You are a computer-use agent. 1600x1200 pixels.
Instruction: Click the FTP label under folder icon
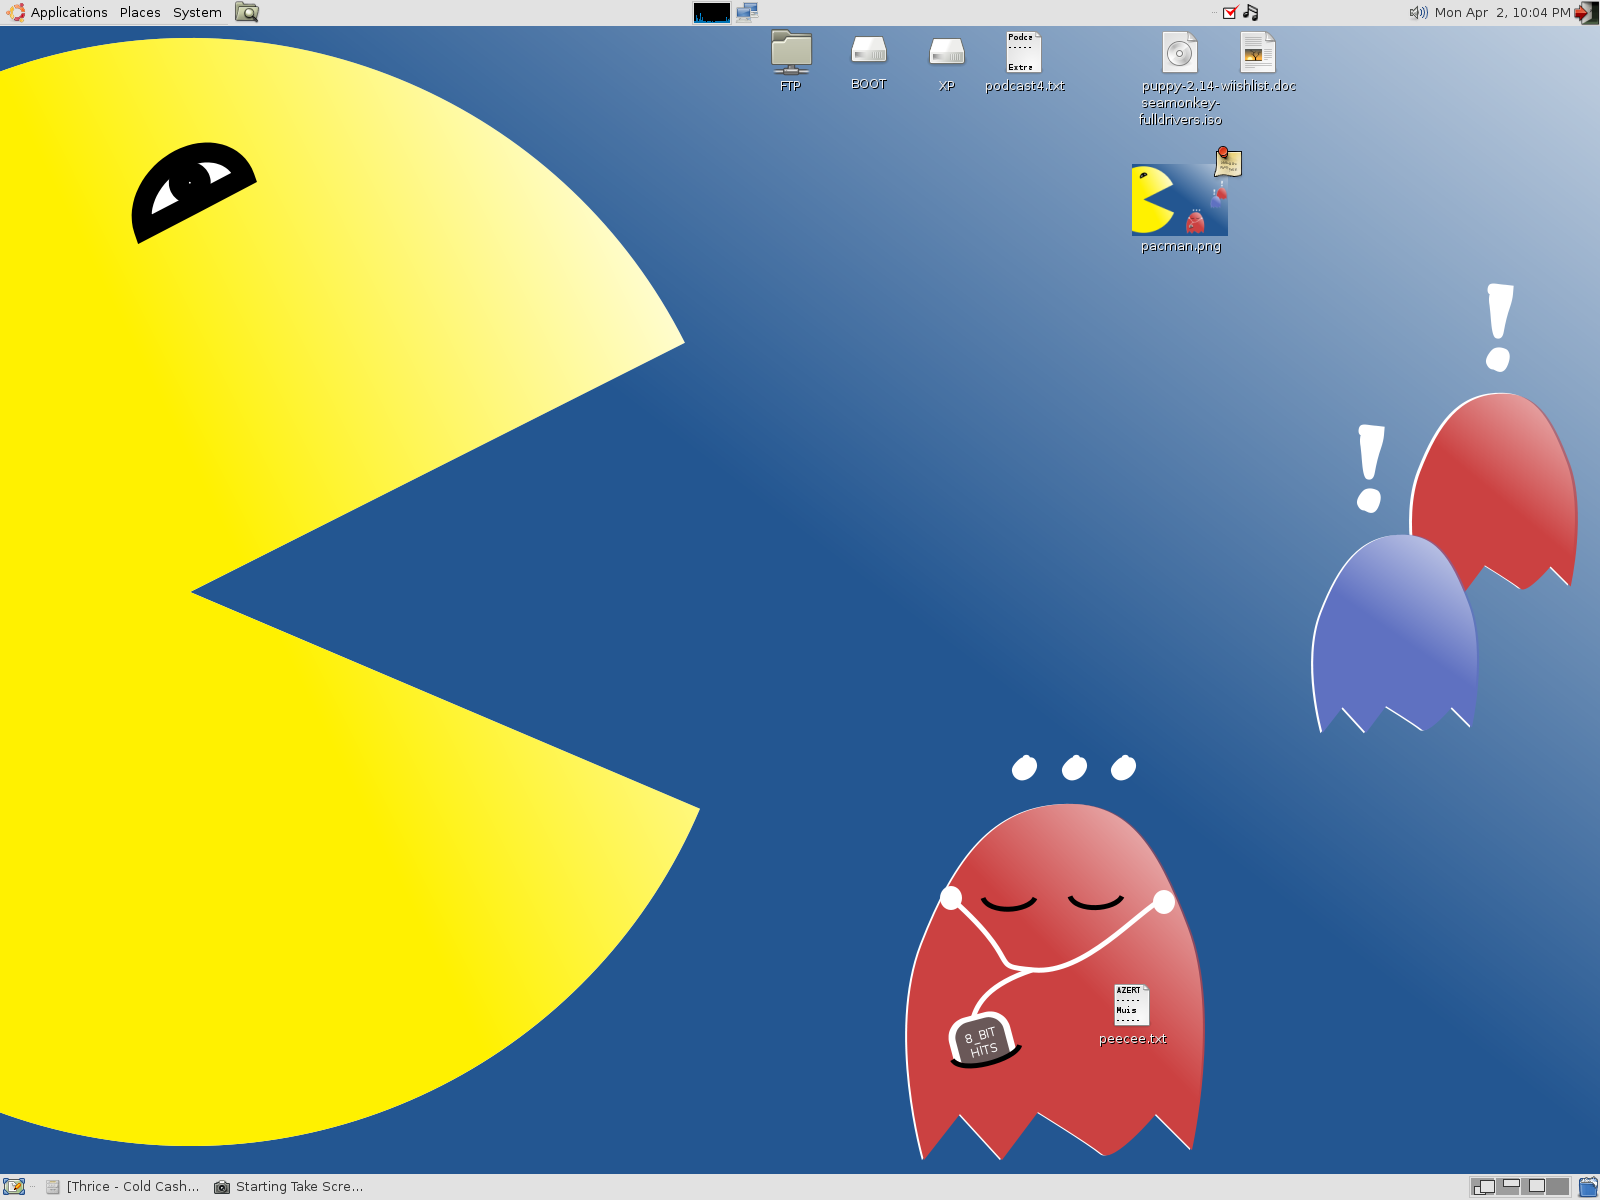(x=791, y=86)
